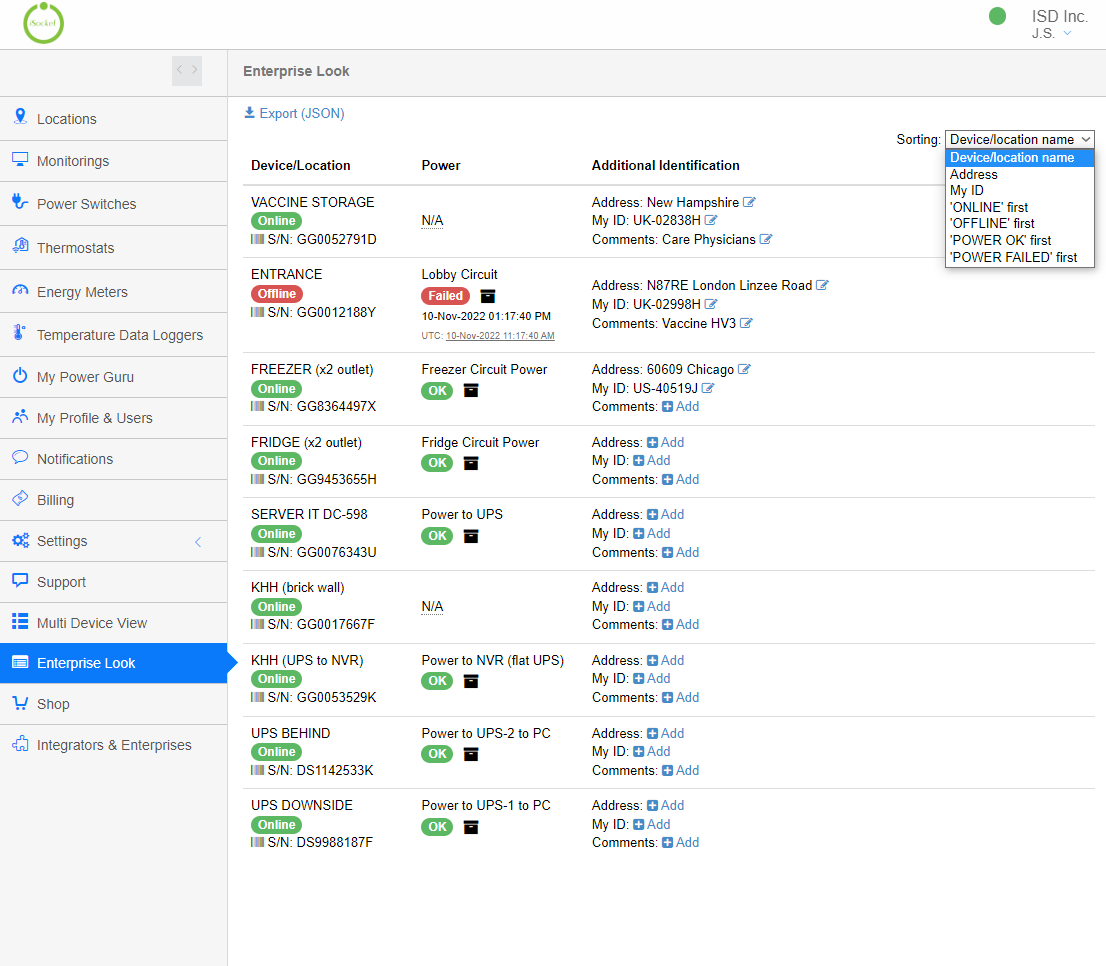Download the Export (JSON) link

[x=294, y=114]
